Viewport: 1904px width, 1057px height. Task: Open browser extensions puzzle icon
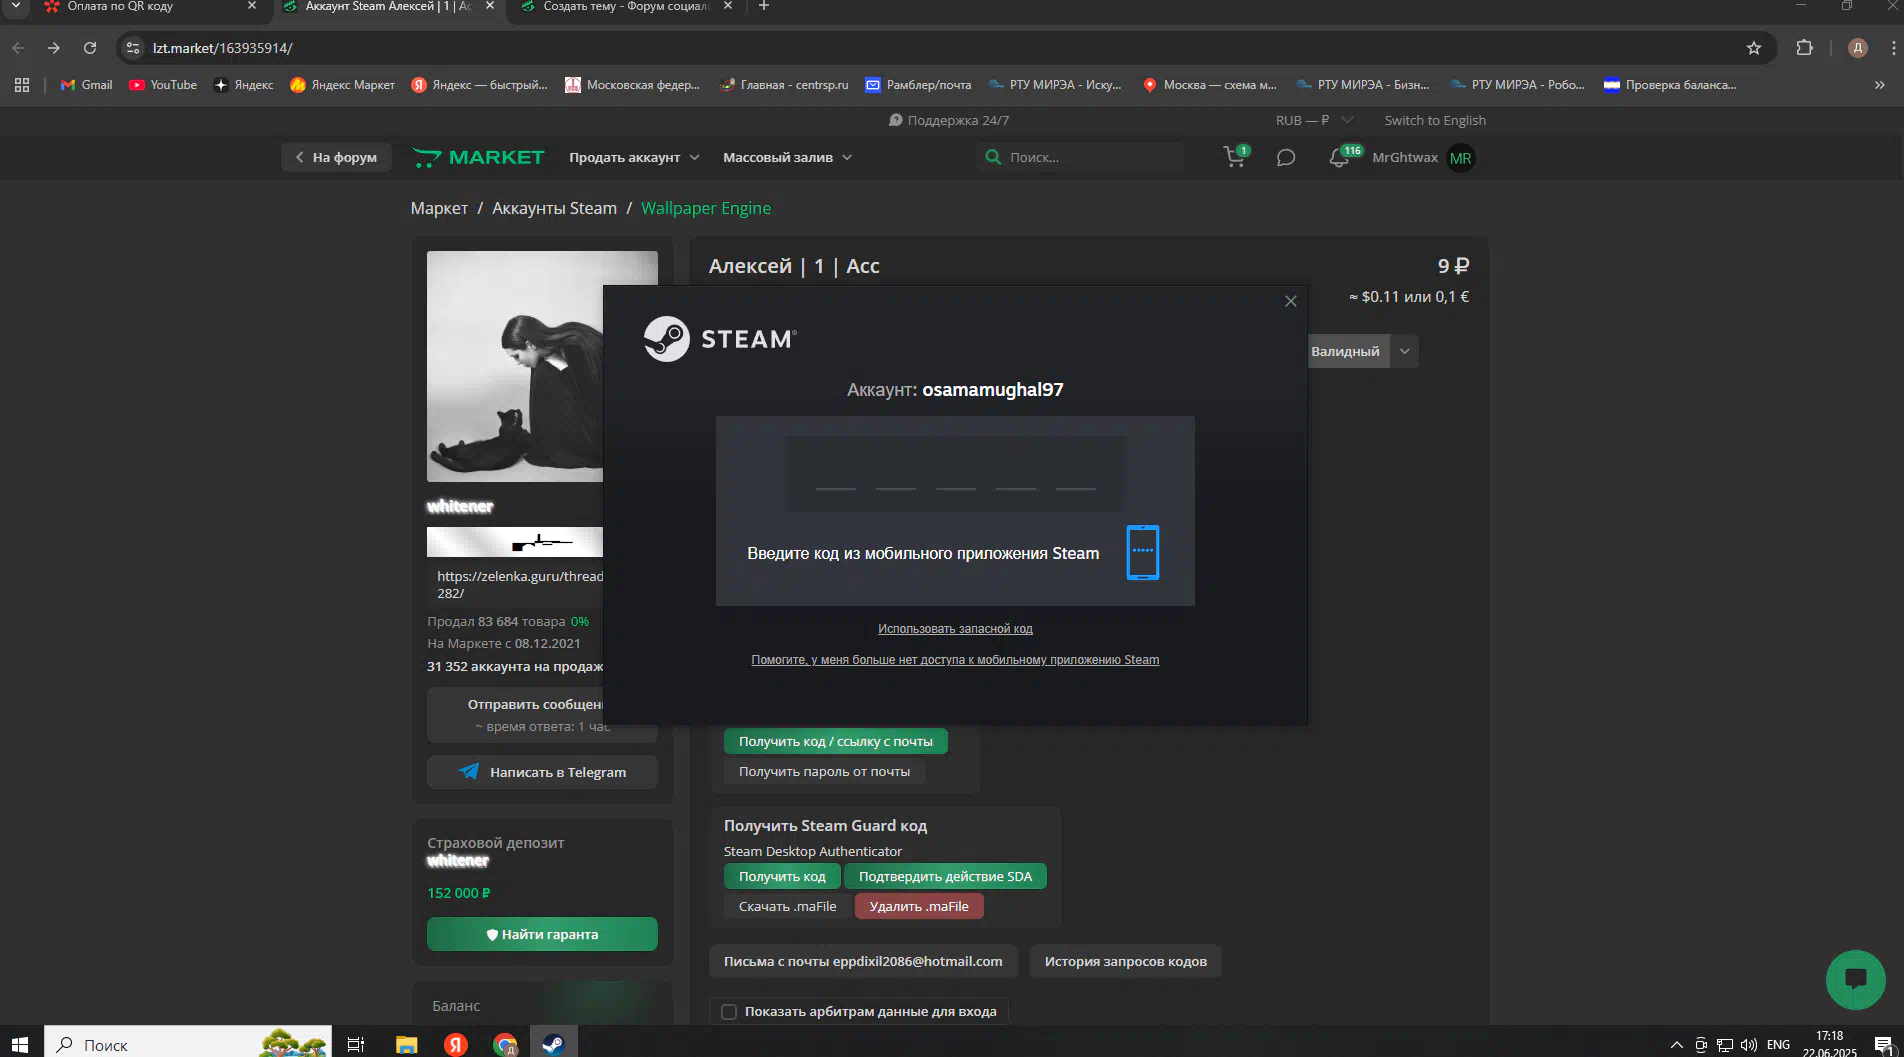(1804, 48)
